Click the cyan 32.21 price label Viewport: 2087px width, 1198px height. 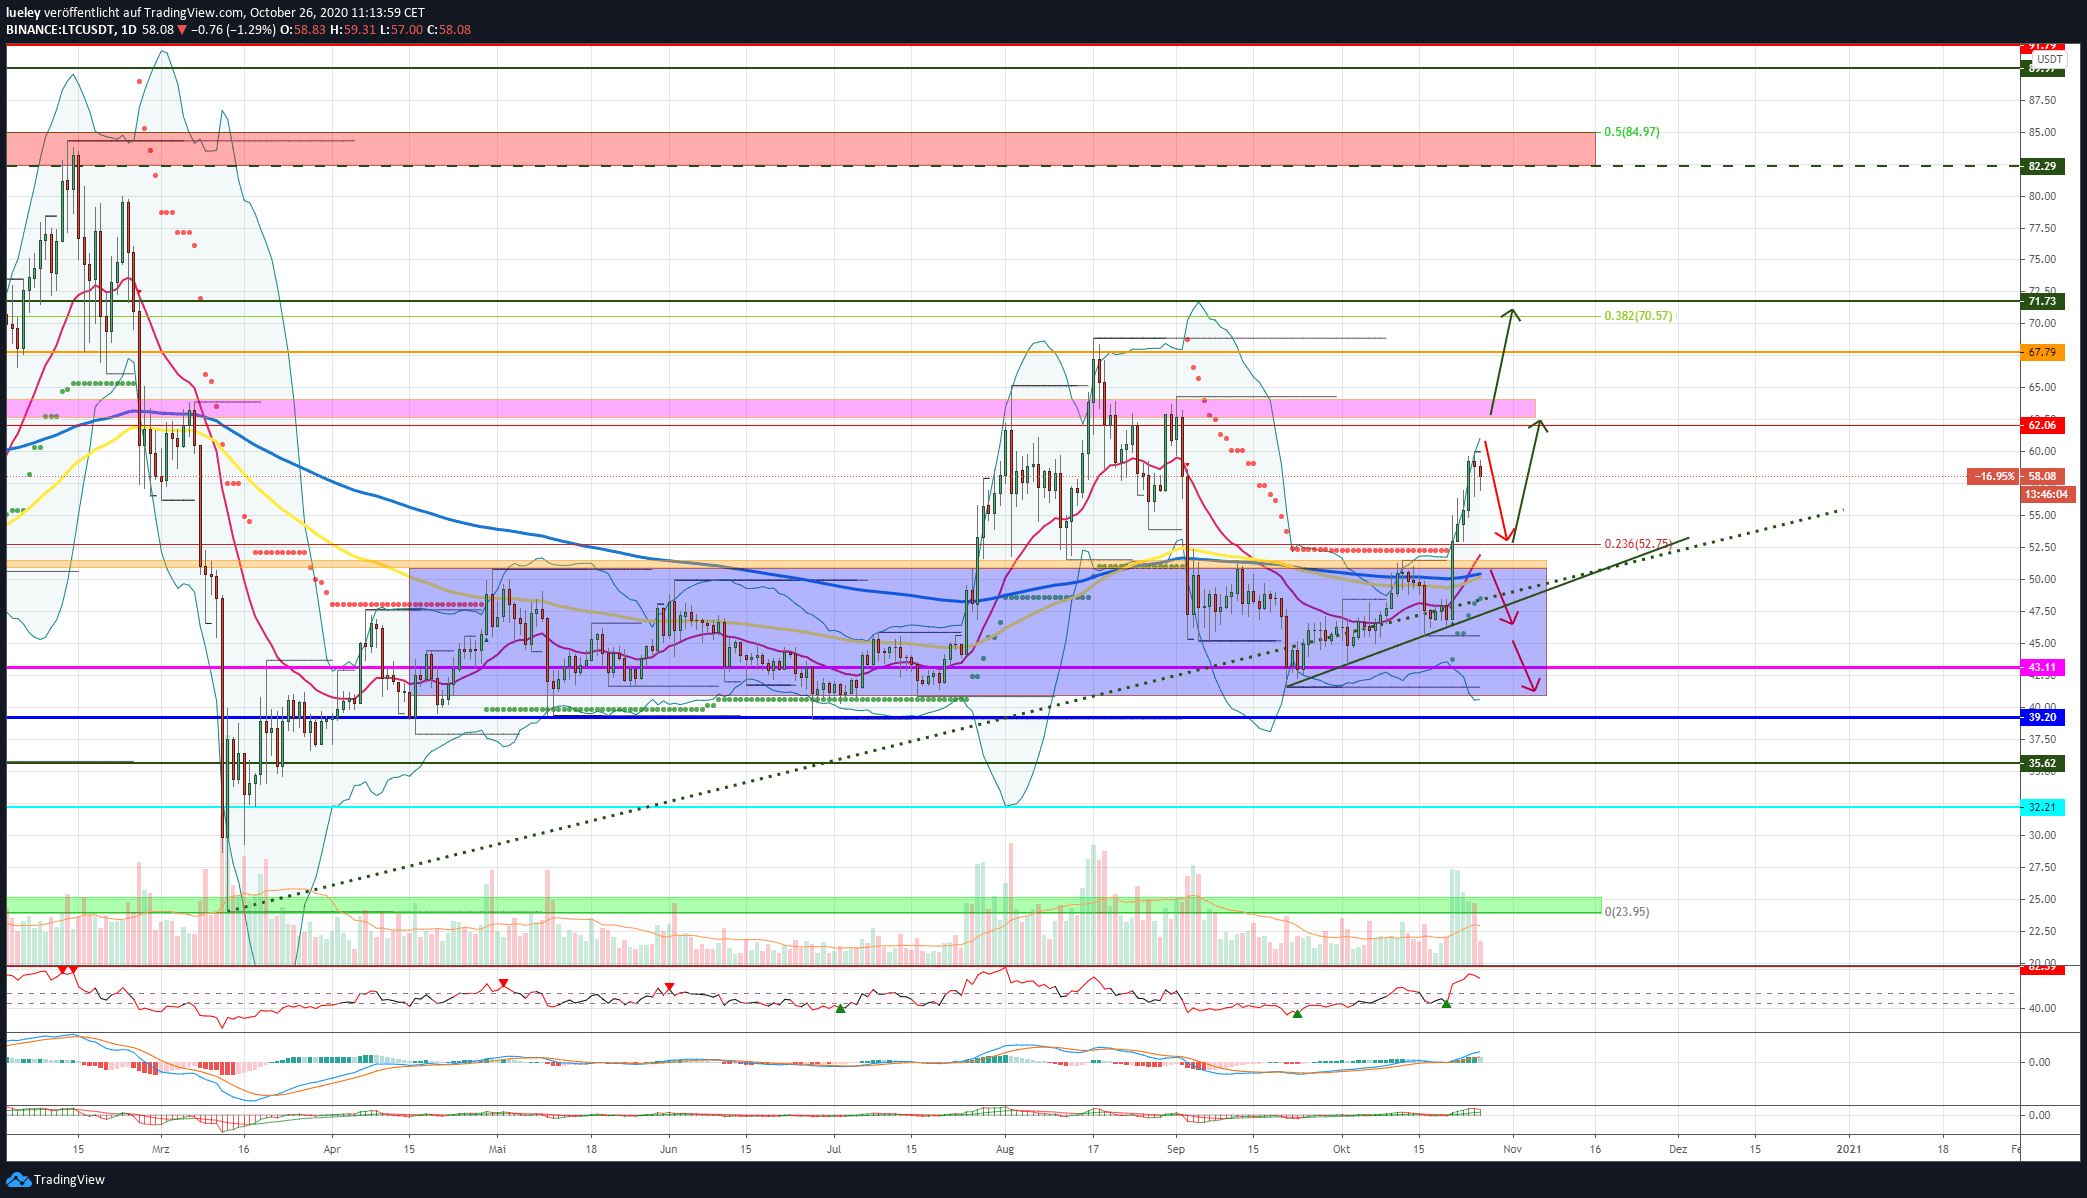pos(2041,807)
